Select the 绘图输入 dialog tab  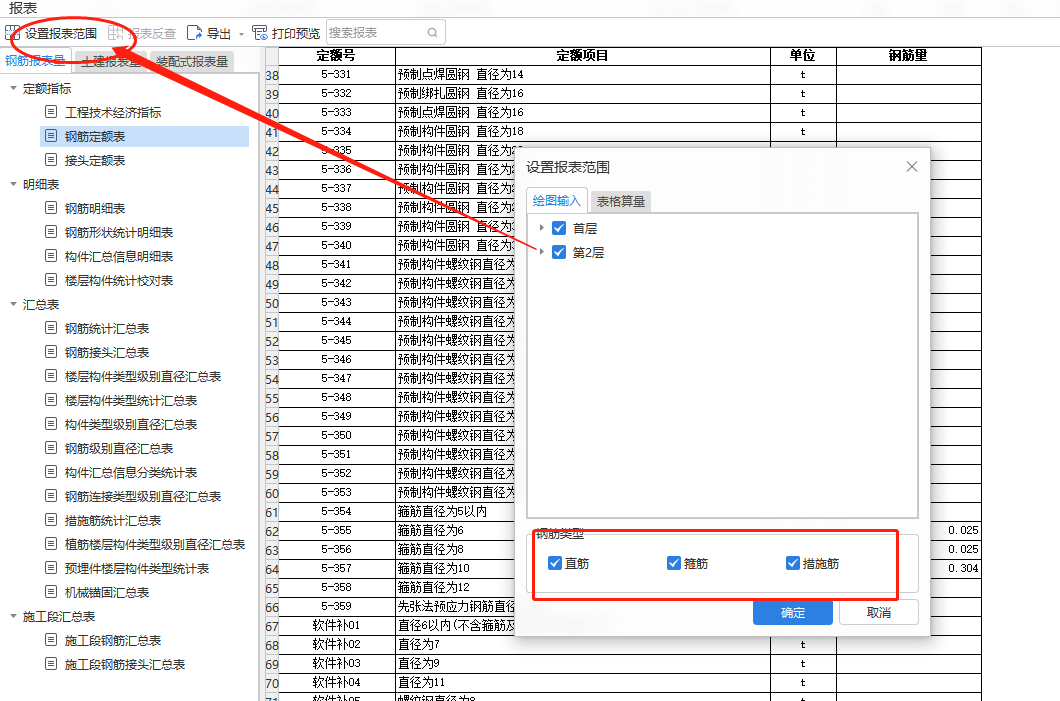point(556,200)
